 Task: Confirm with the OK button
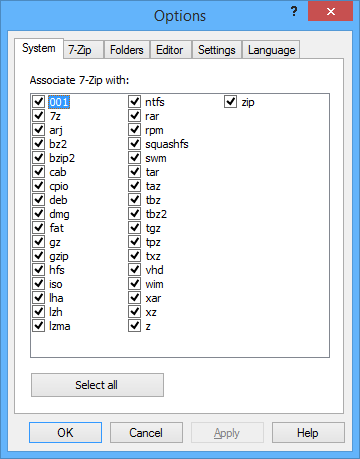point(65,433)
